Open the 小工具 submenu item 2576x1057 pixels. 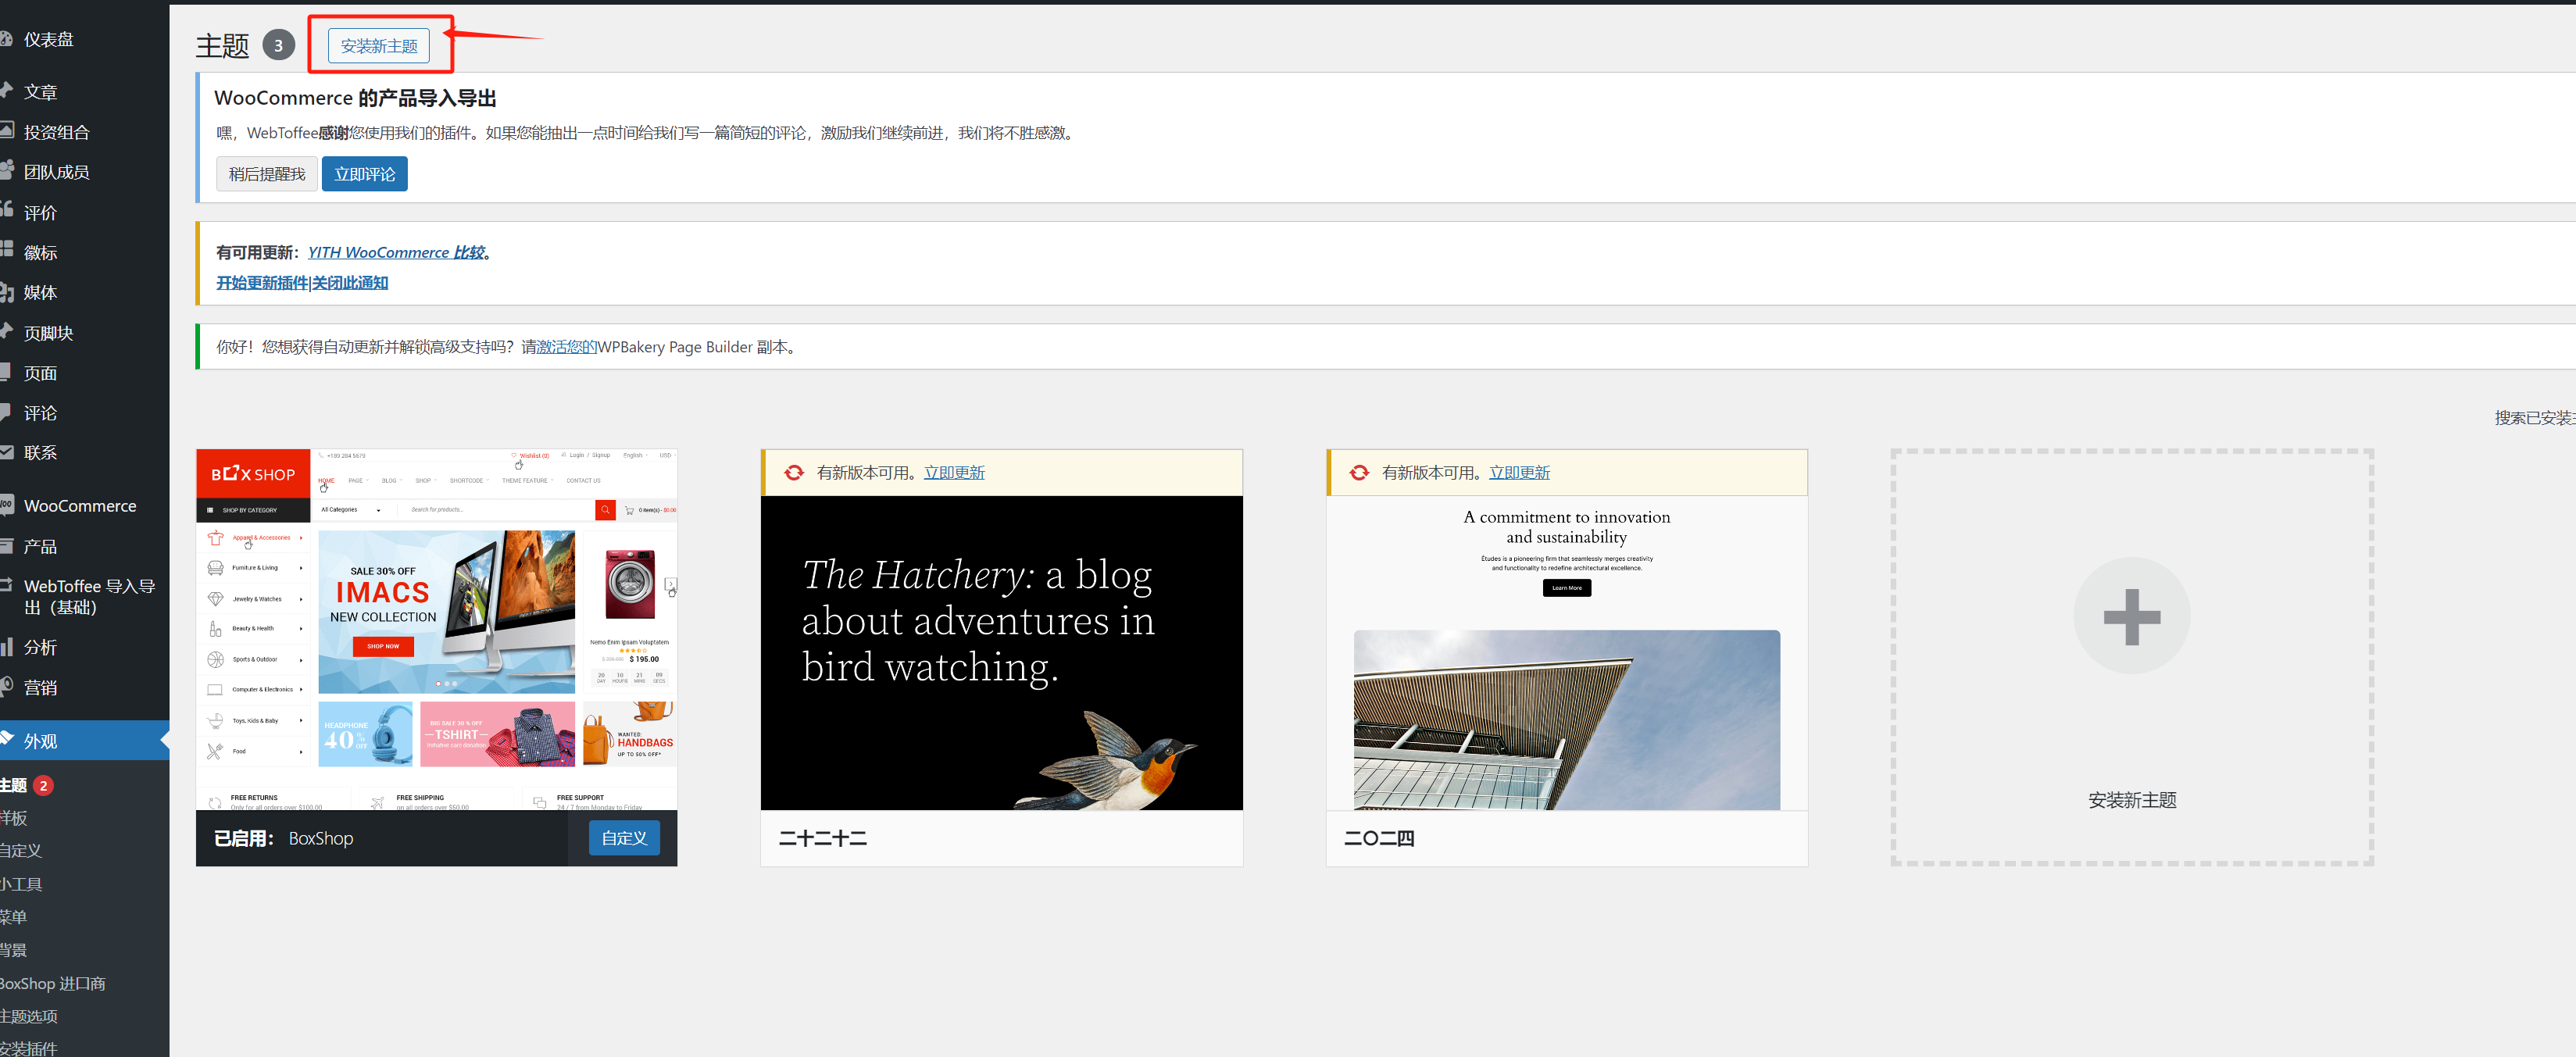pos(20,884)
